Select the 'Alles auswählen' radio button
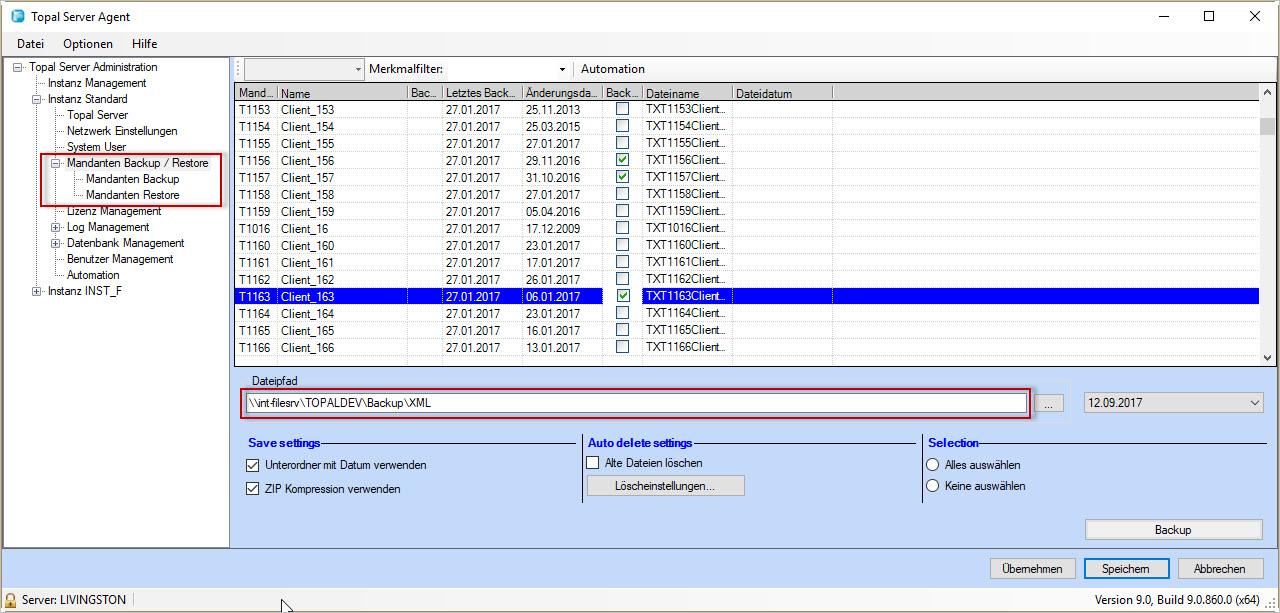Image resolution: width=1280 pixels, height=613 pixels. click(x=932, y=464)
